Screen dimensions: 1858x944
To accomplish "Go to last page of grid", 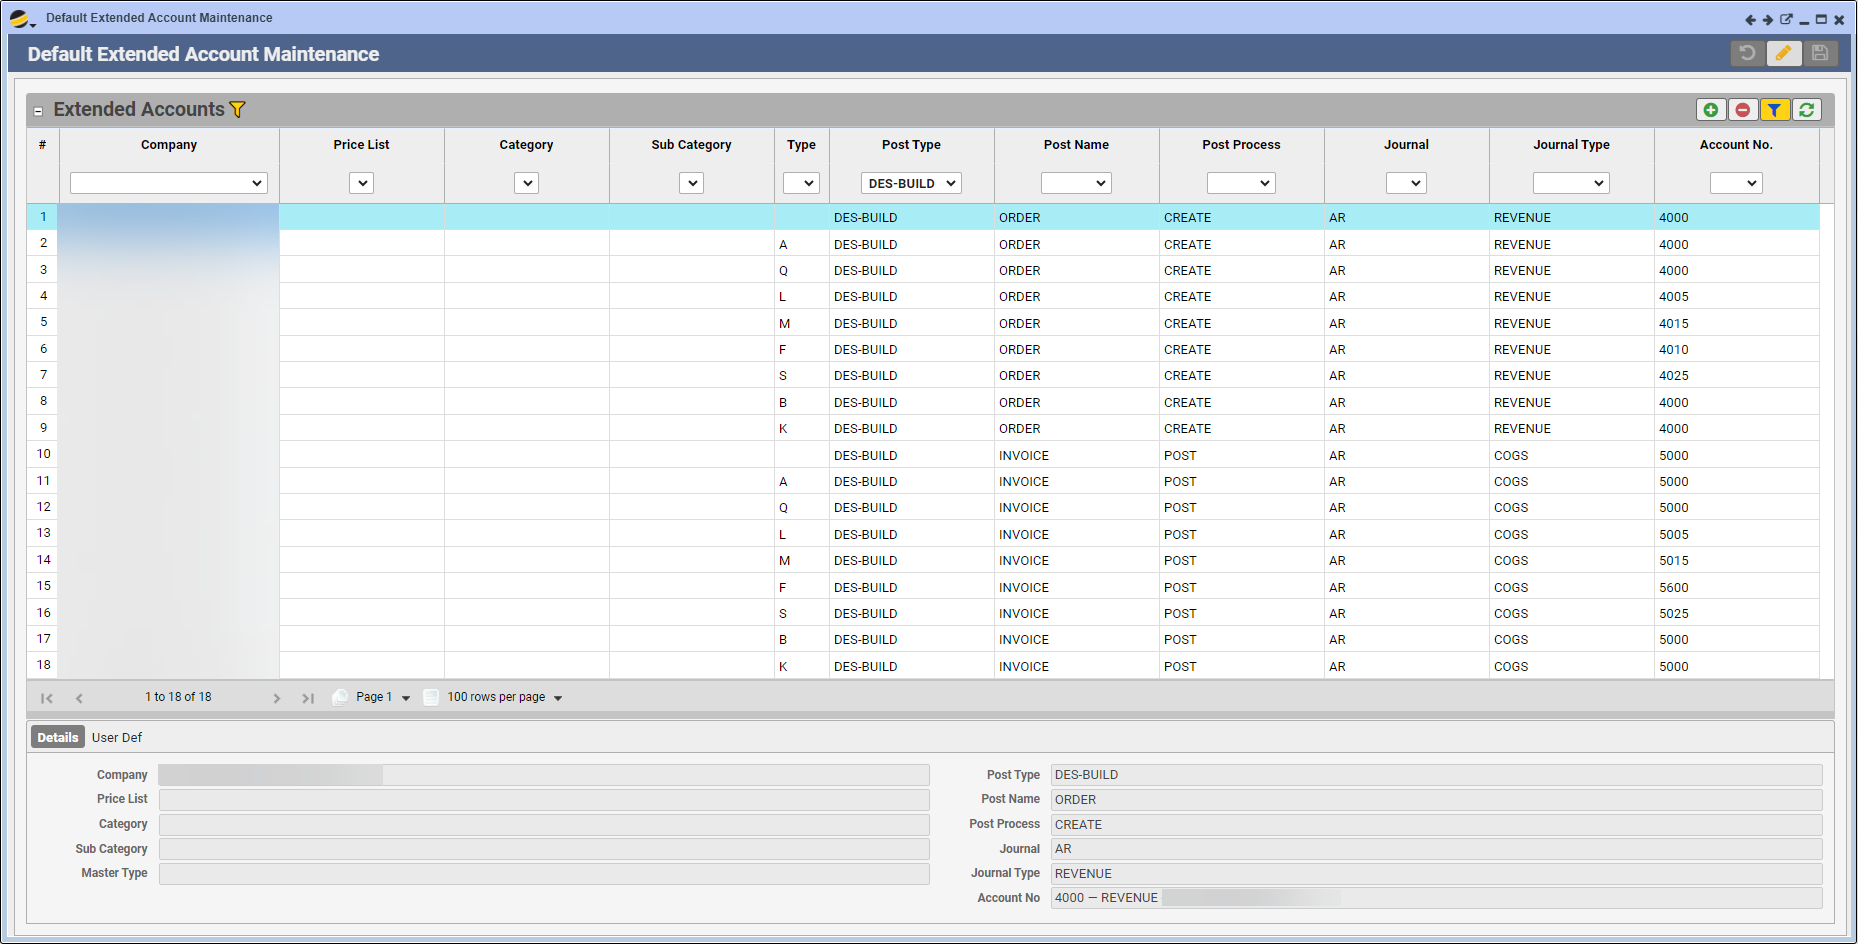I will (x=308, y=698).
